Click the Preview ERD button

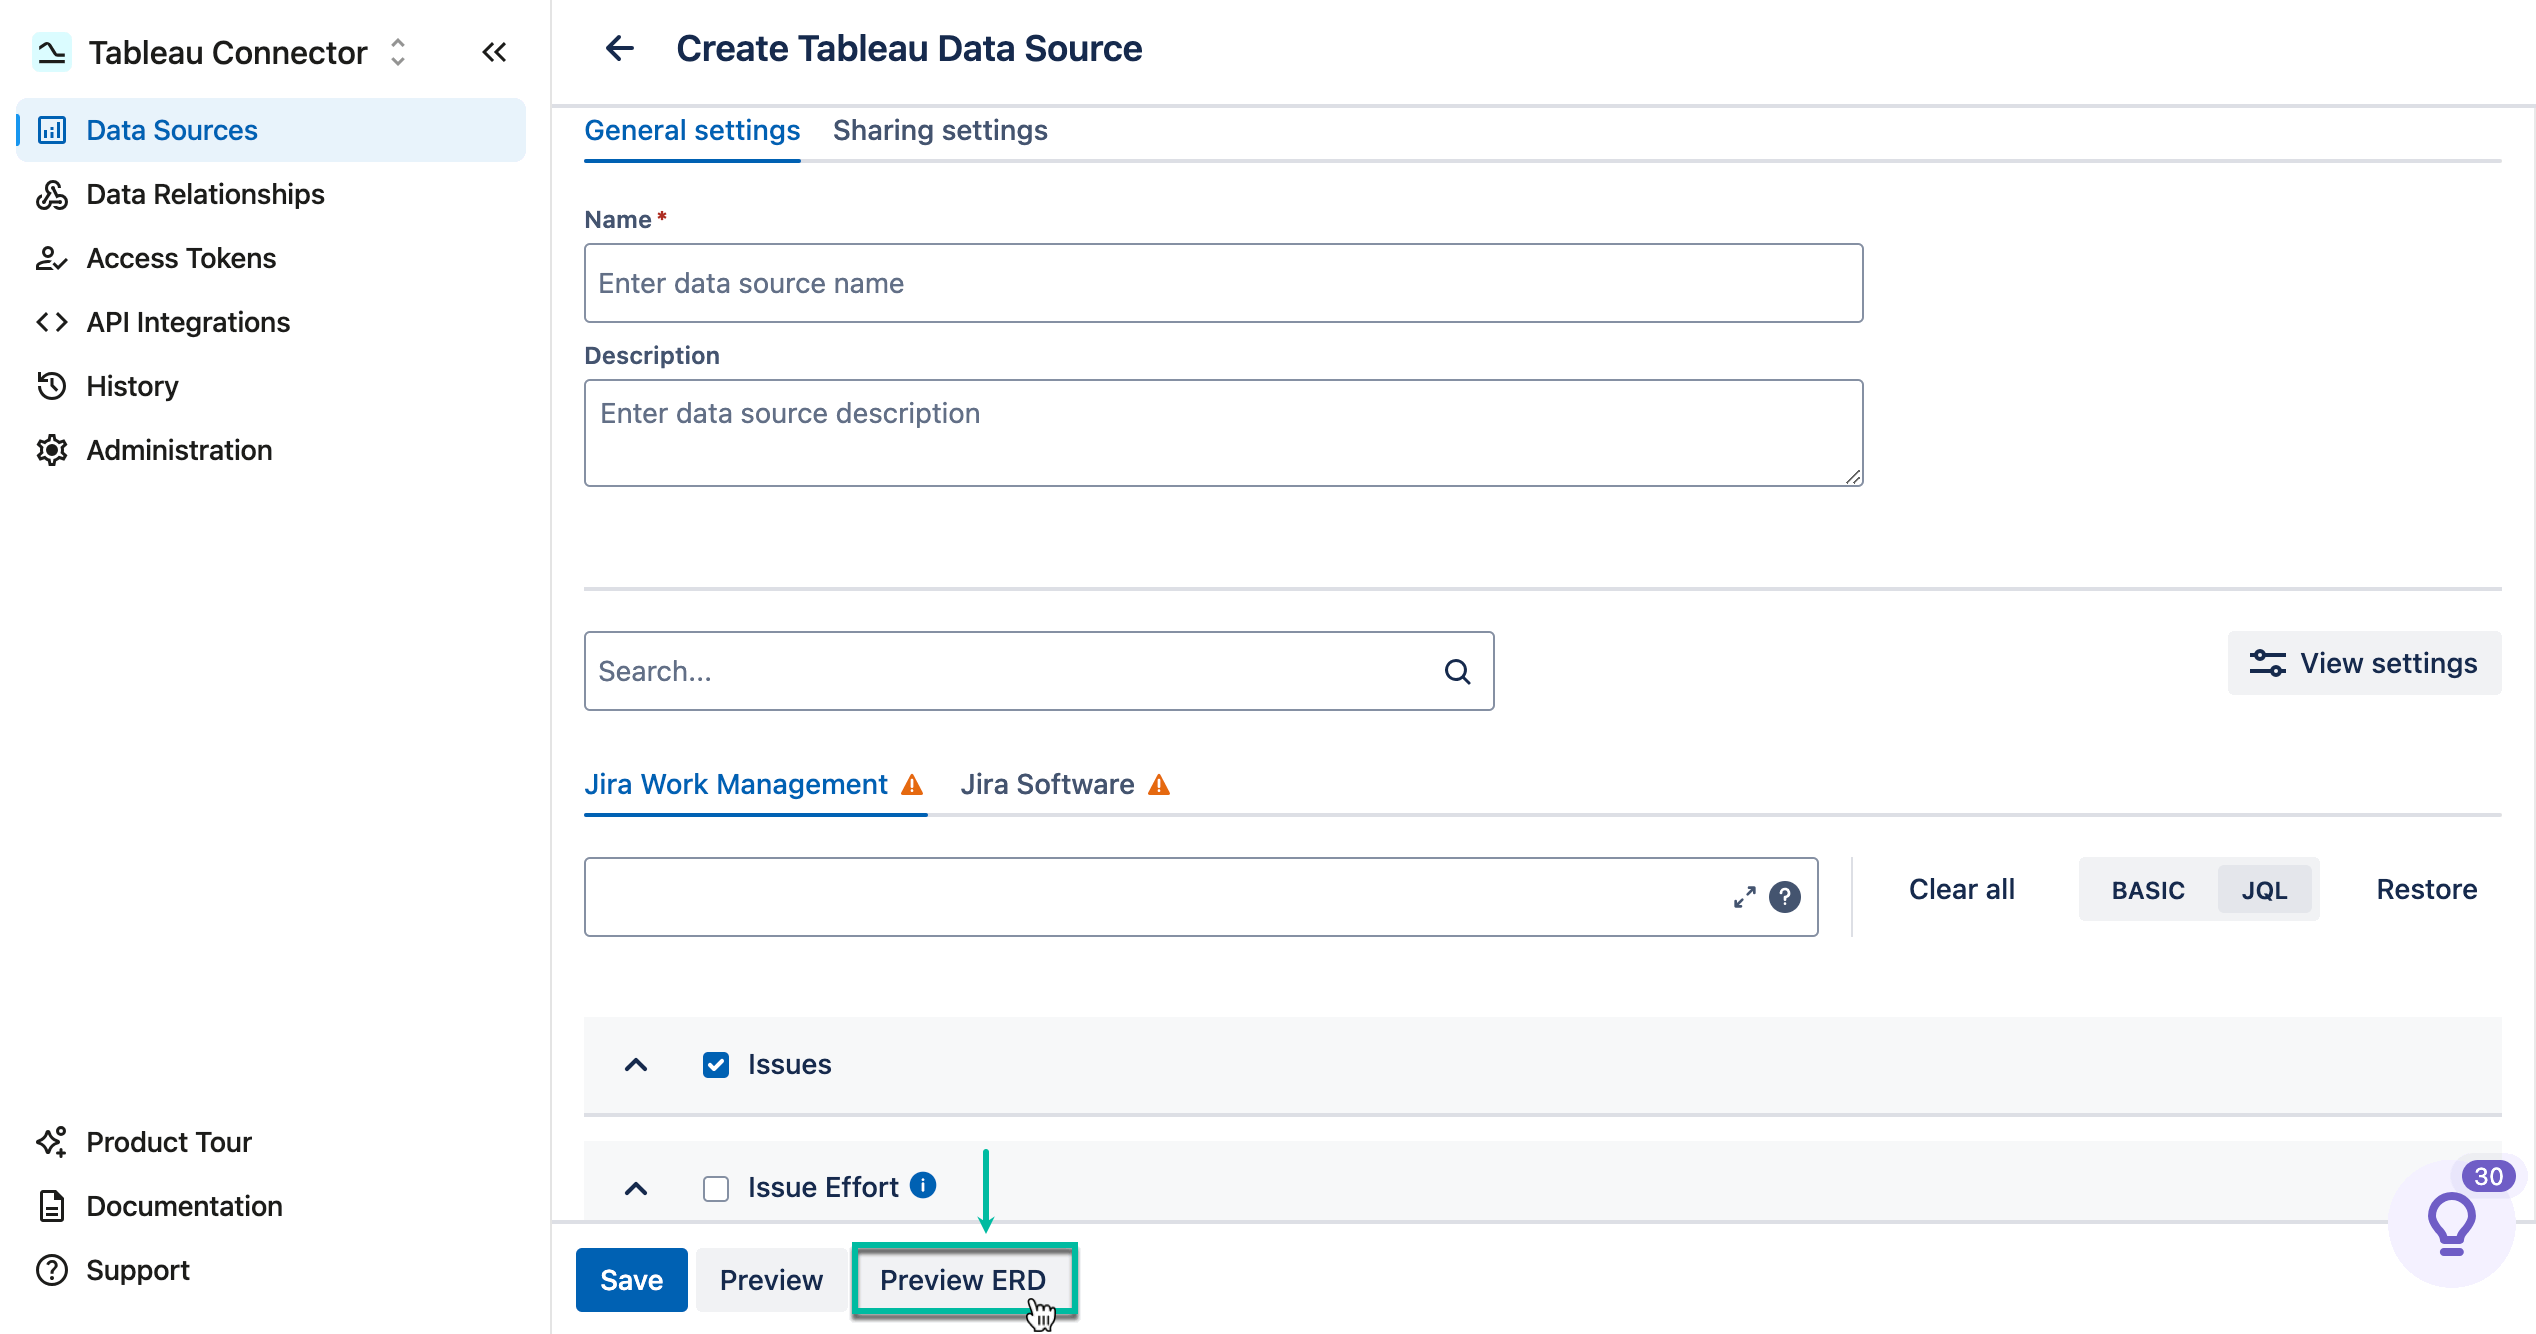tap(963, 1279)
